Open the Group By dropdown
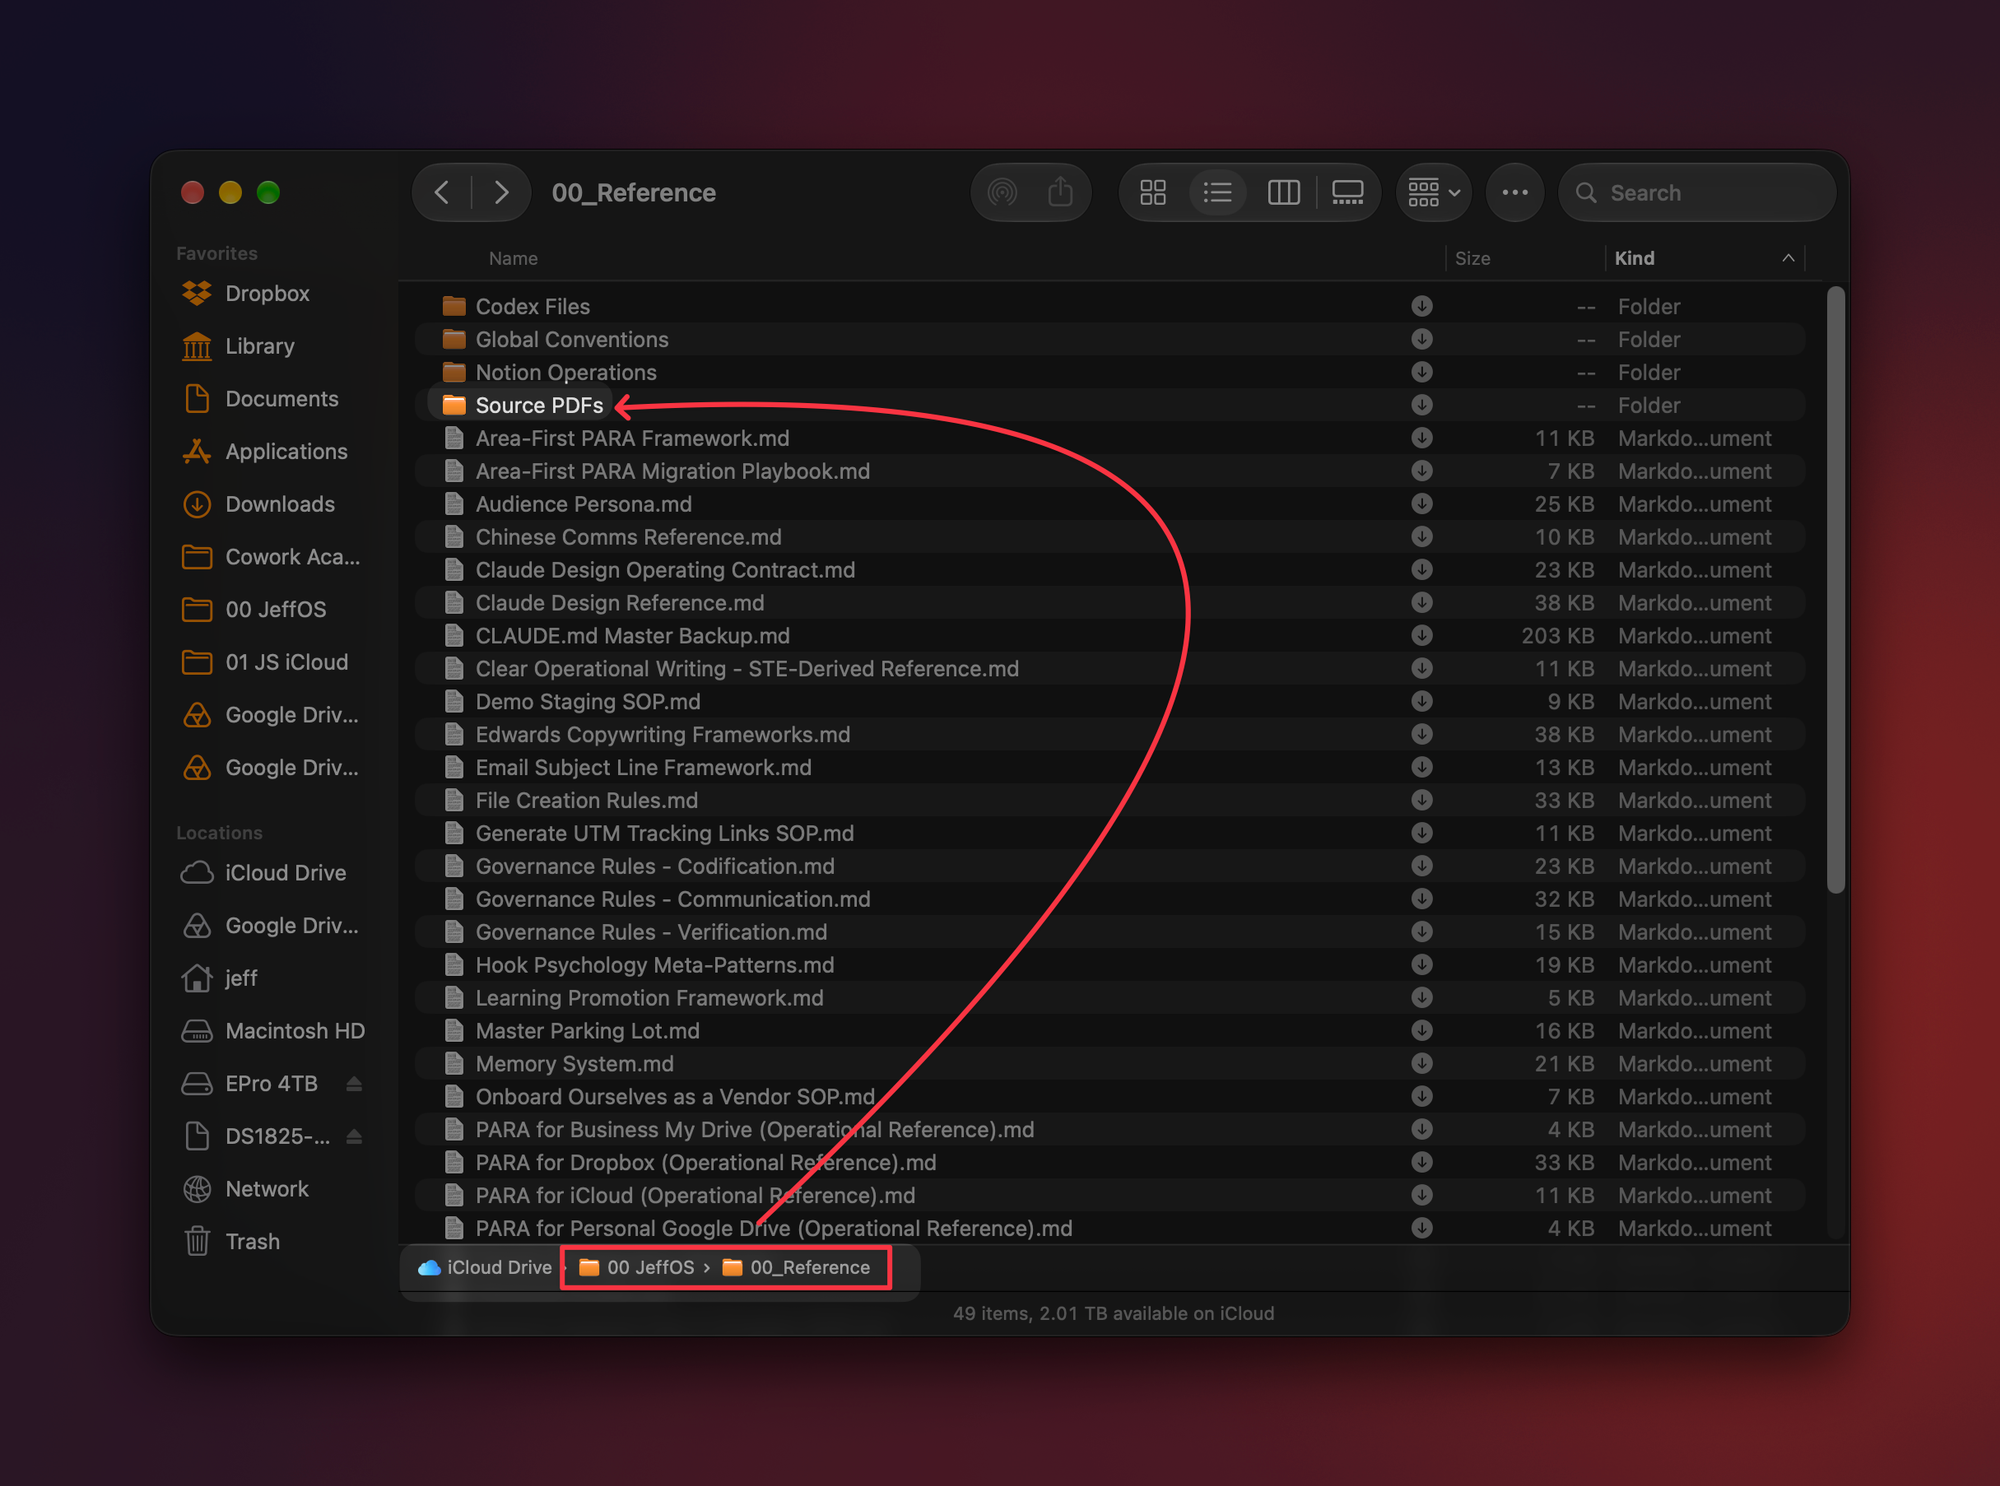This screenshot has height=1486, width=2000. [1434, 192]
